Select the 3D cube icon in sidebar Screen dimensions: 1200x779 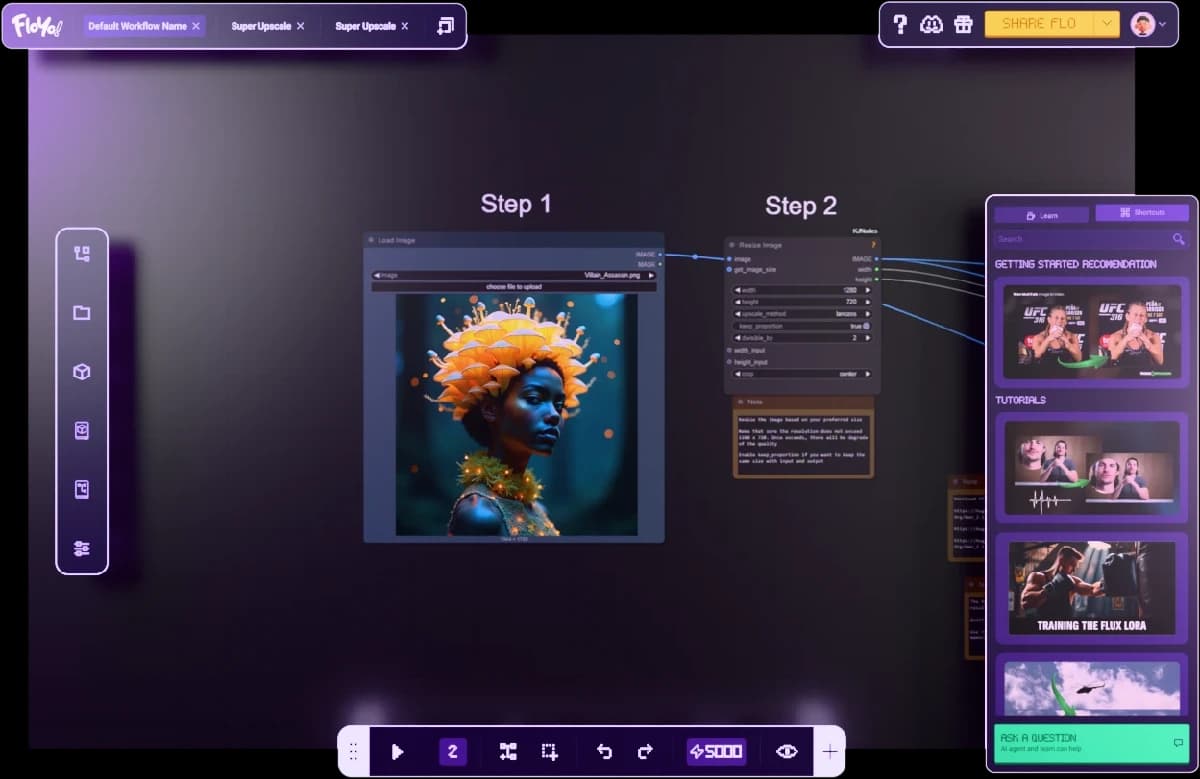tap(82, 371)
